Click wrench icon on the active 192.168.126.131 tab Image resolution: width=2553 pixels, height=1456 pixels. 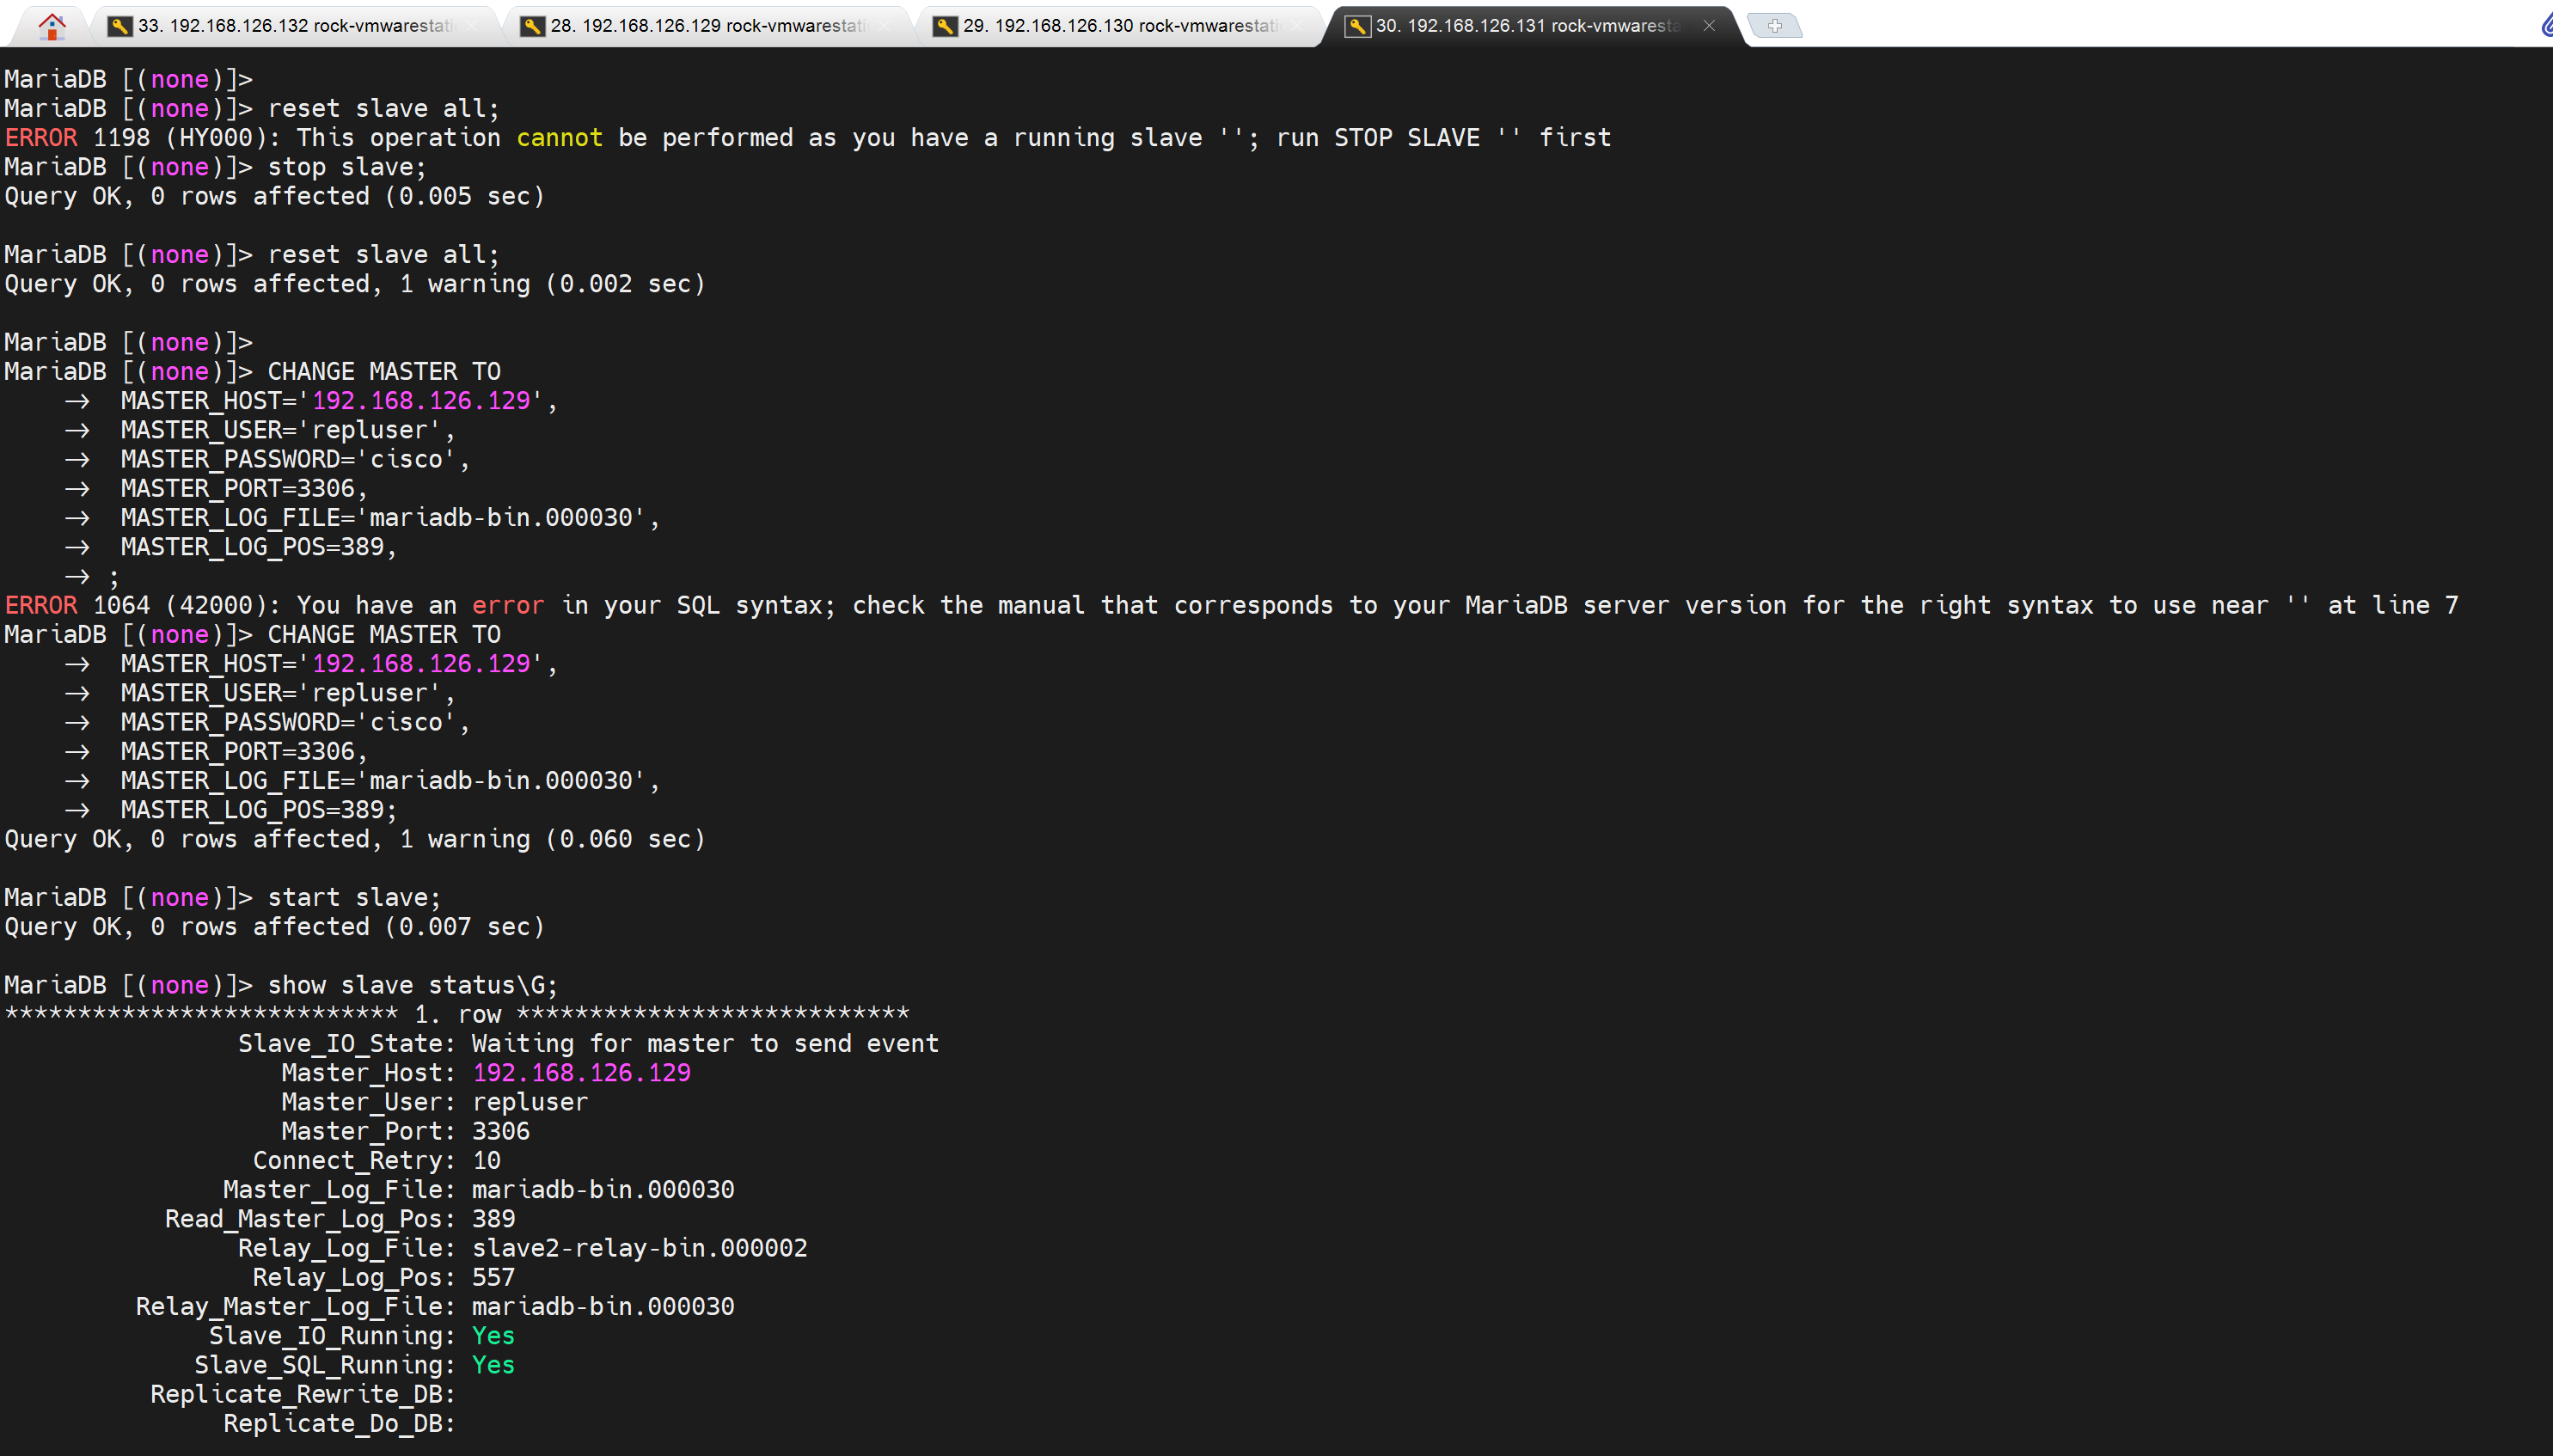pos(1357,26)
